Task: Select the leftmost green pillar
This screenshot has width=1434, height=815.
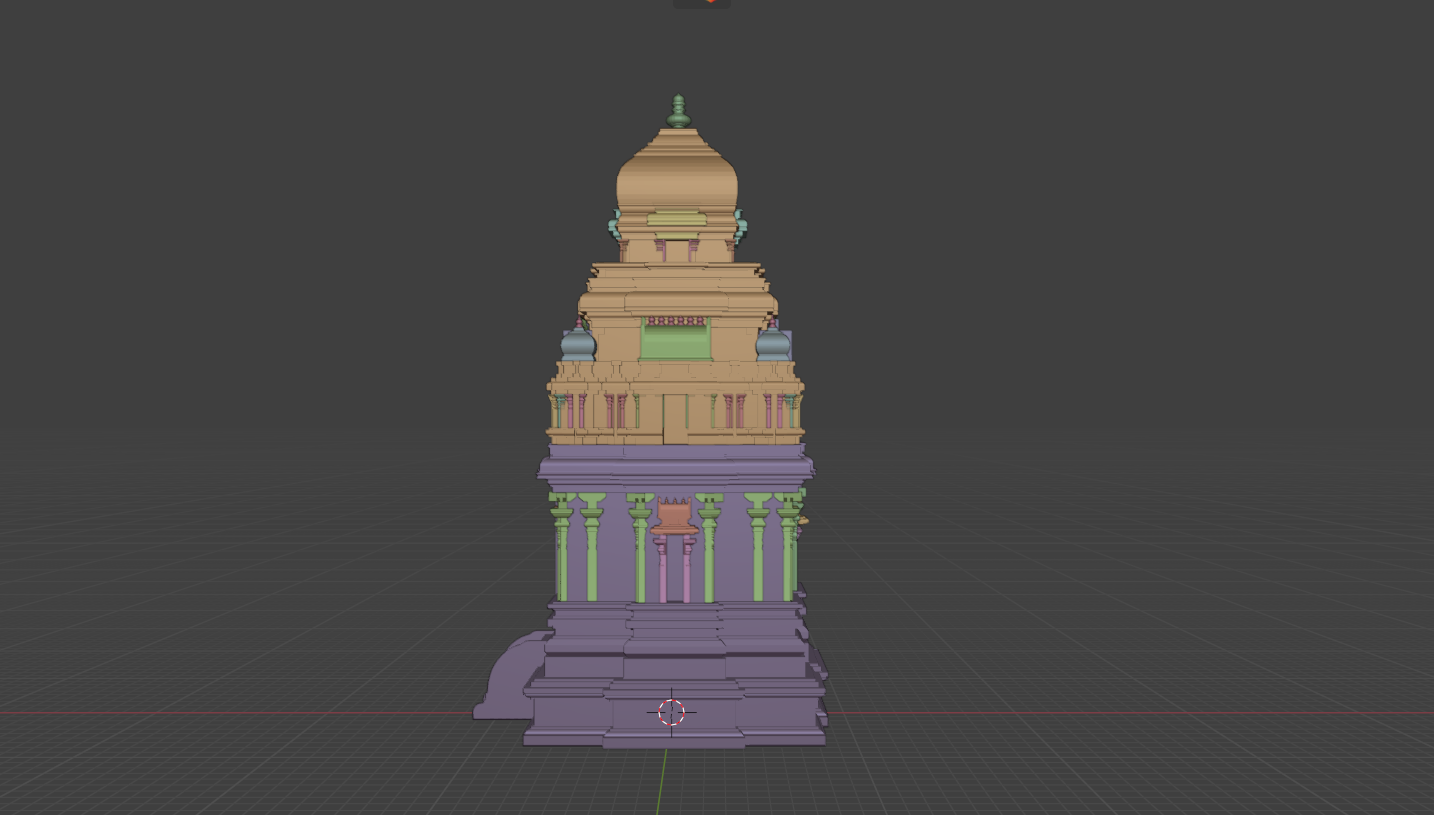Action: (562, 546)
